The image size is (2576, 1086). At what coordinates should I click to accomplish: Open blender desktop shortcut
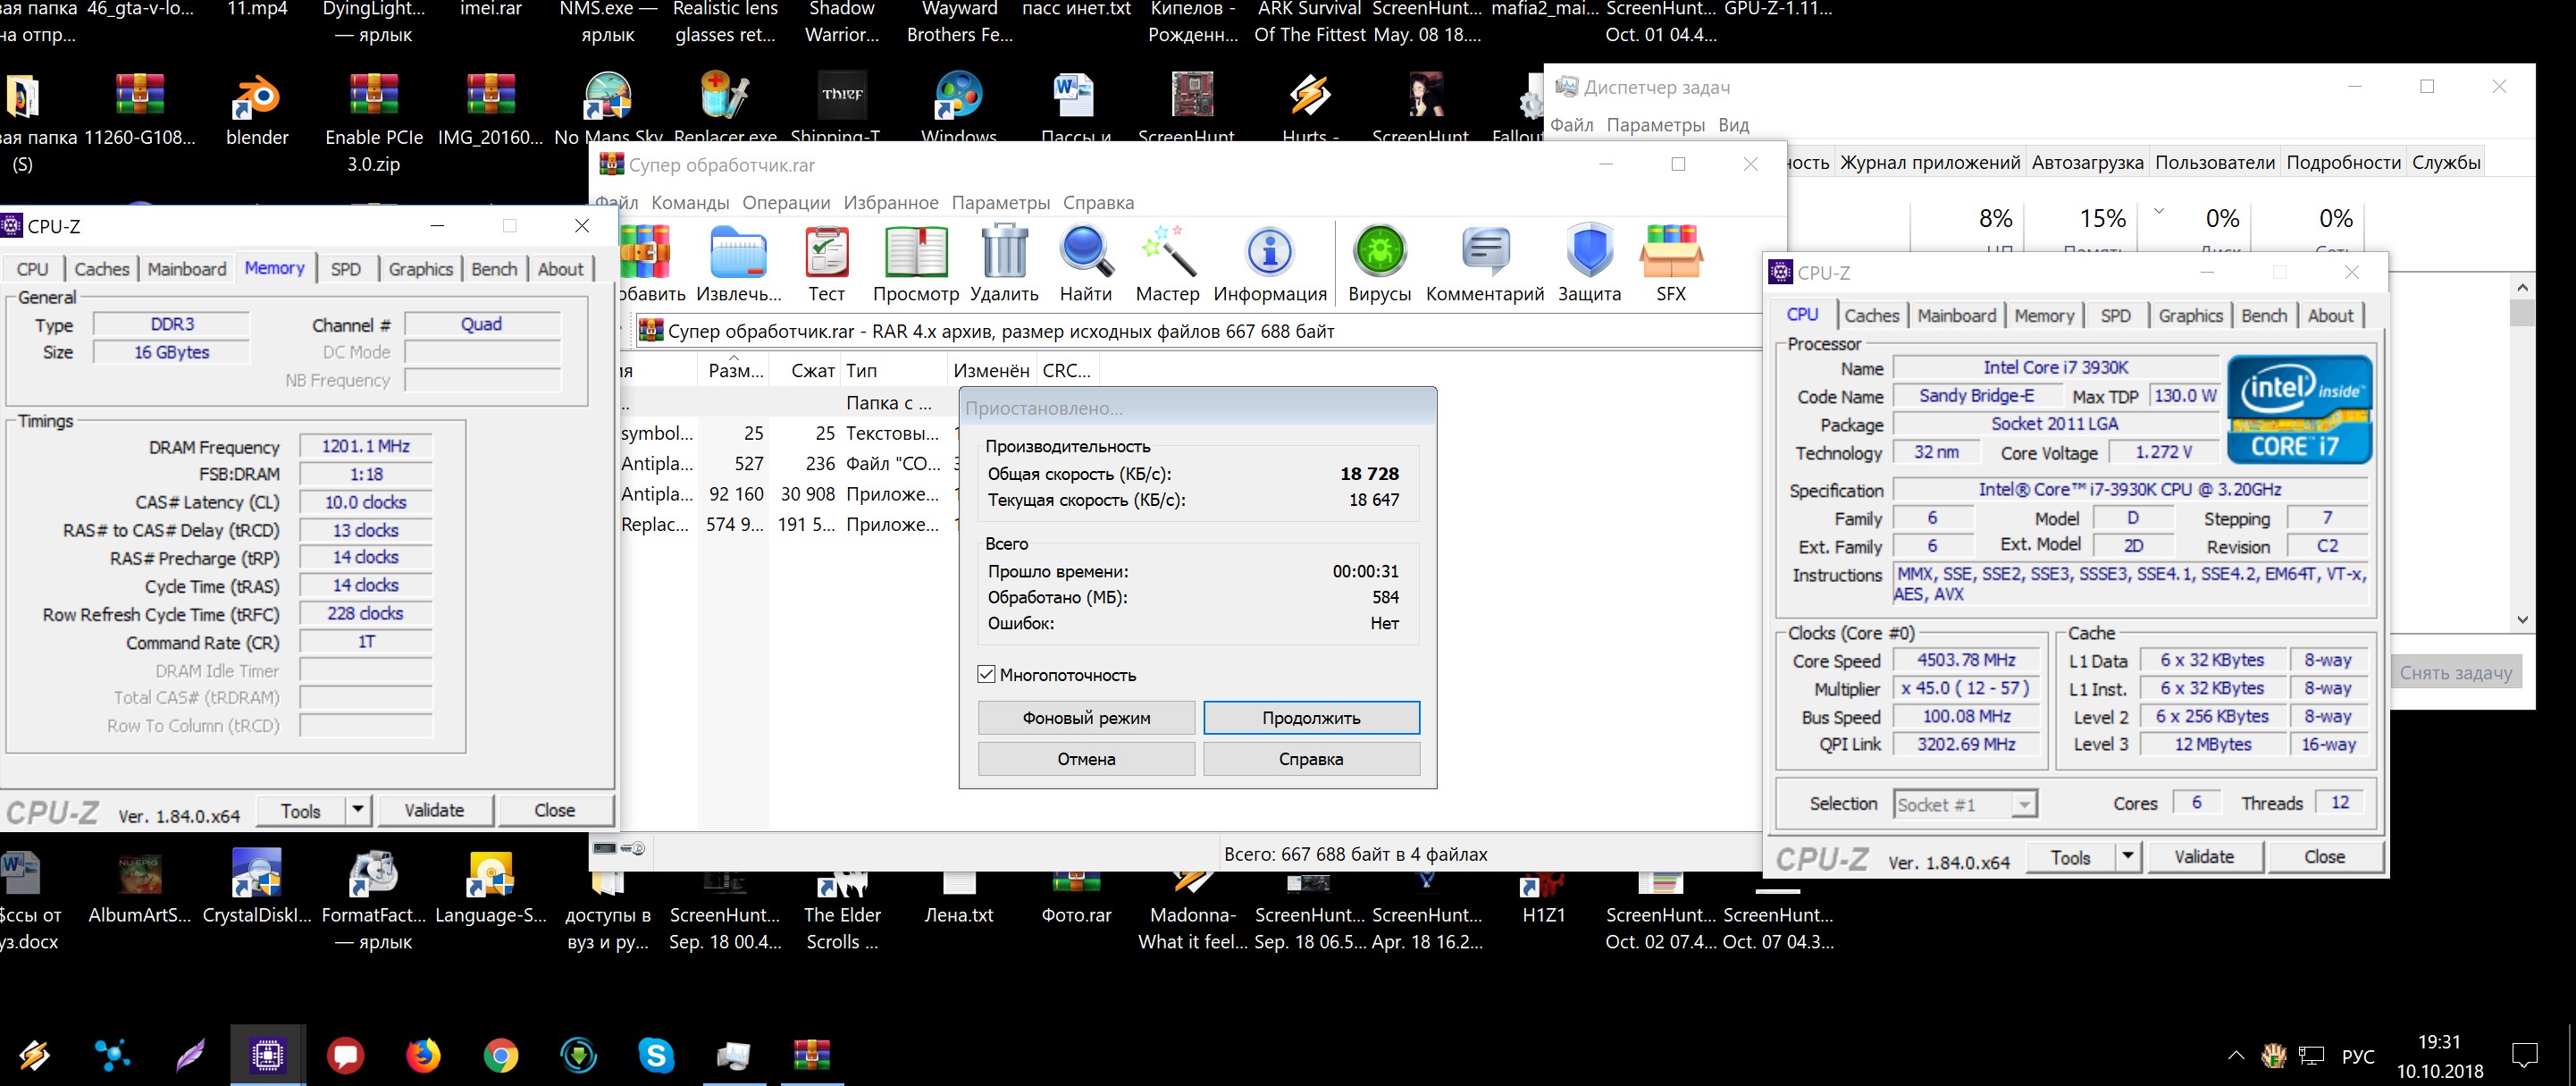tap(257, 98)
